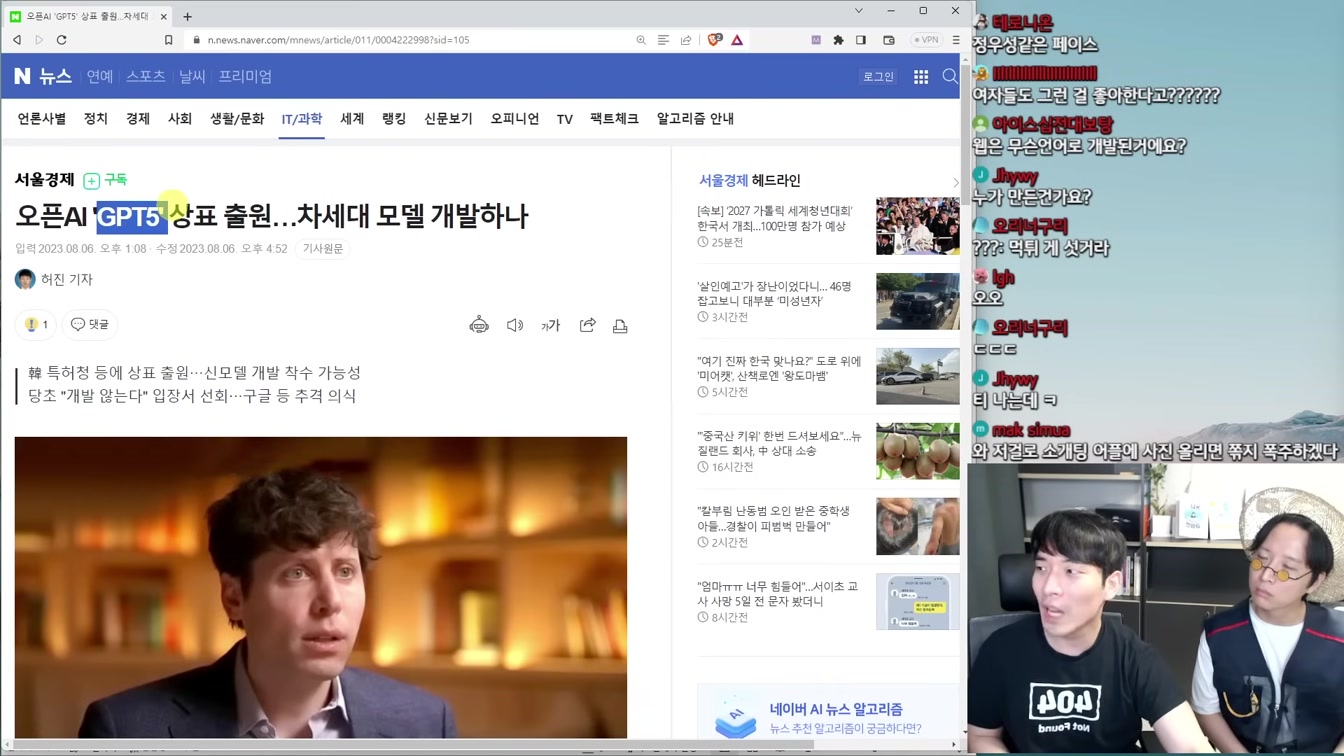Open headline '살인예고'가 장난이었다니
Viewport: 1344px width, 756px height.
[x=774, y=294]
